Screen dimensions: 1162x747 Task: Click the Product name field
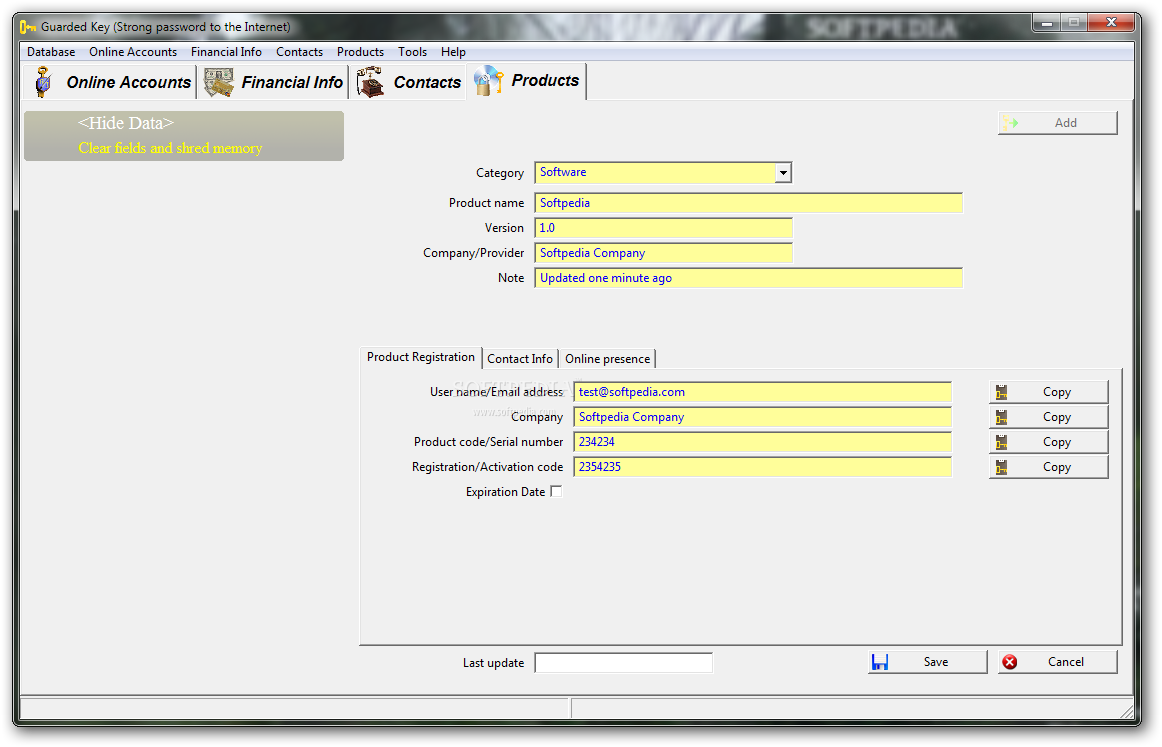coord(748,203)
